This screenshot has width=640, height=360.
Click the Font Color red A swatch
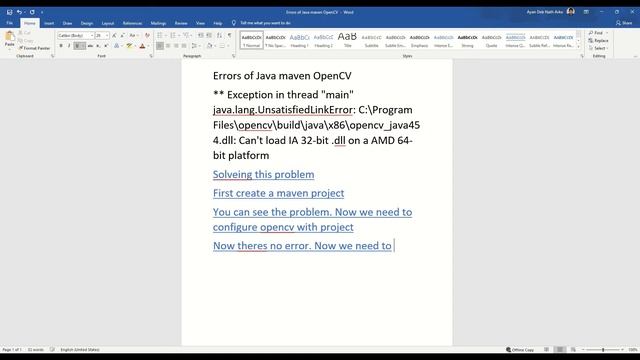click(142, 46)
